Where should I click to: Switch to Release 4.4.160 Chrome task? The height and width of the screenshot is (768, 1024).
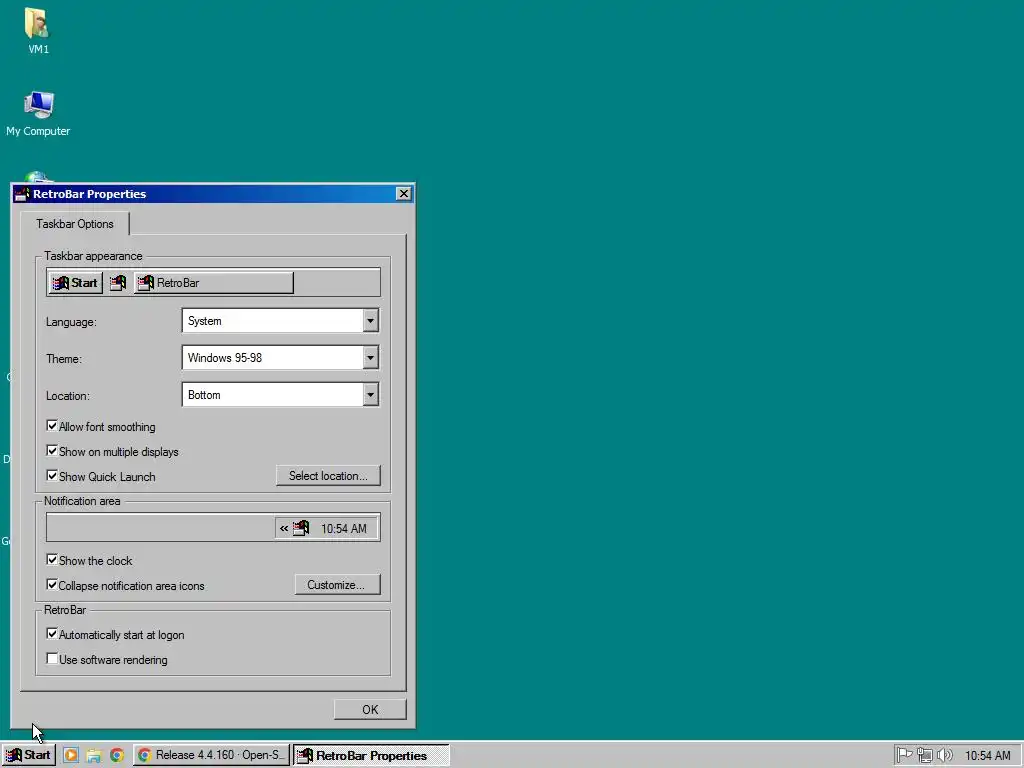coord(212,755)
